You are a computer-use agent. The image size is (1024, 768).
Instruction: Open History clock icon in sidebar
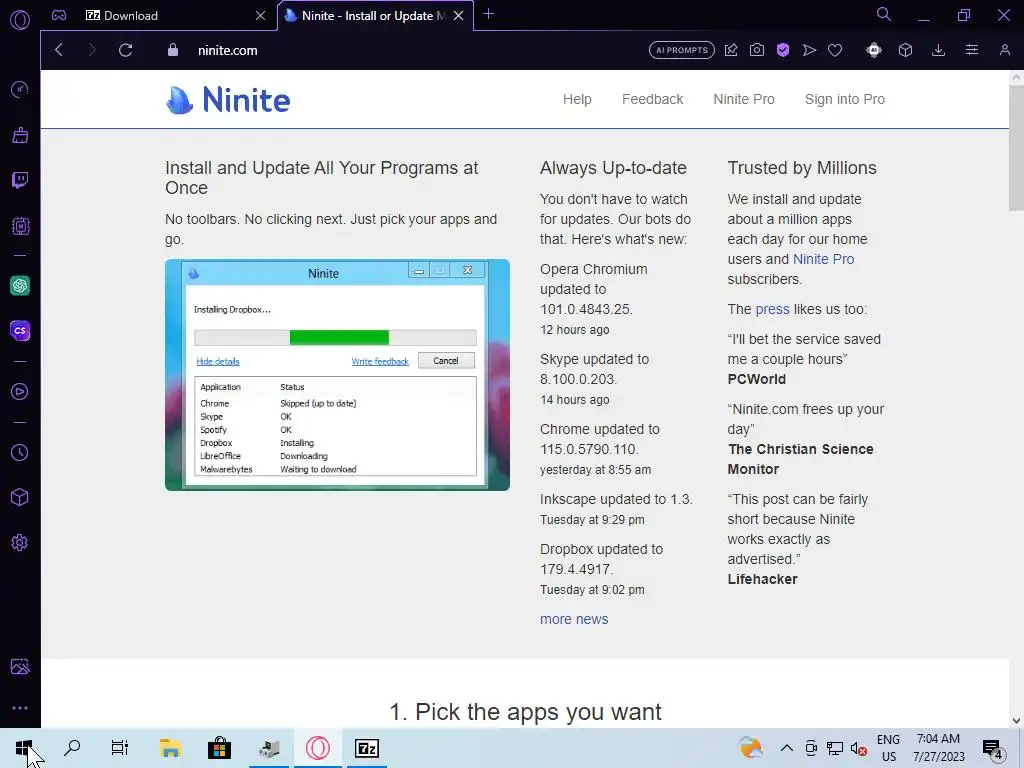[20, 453]
